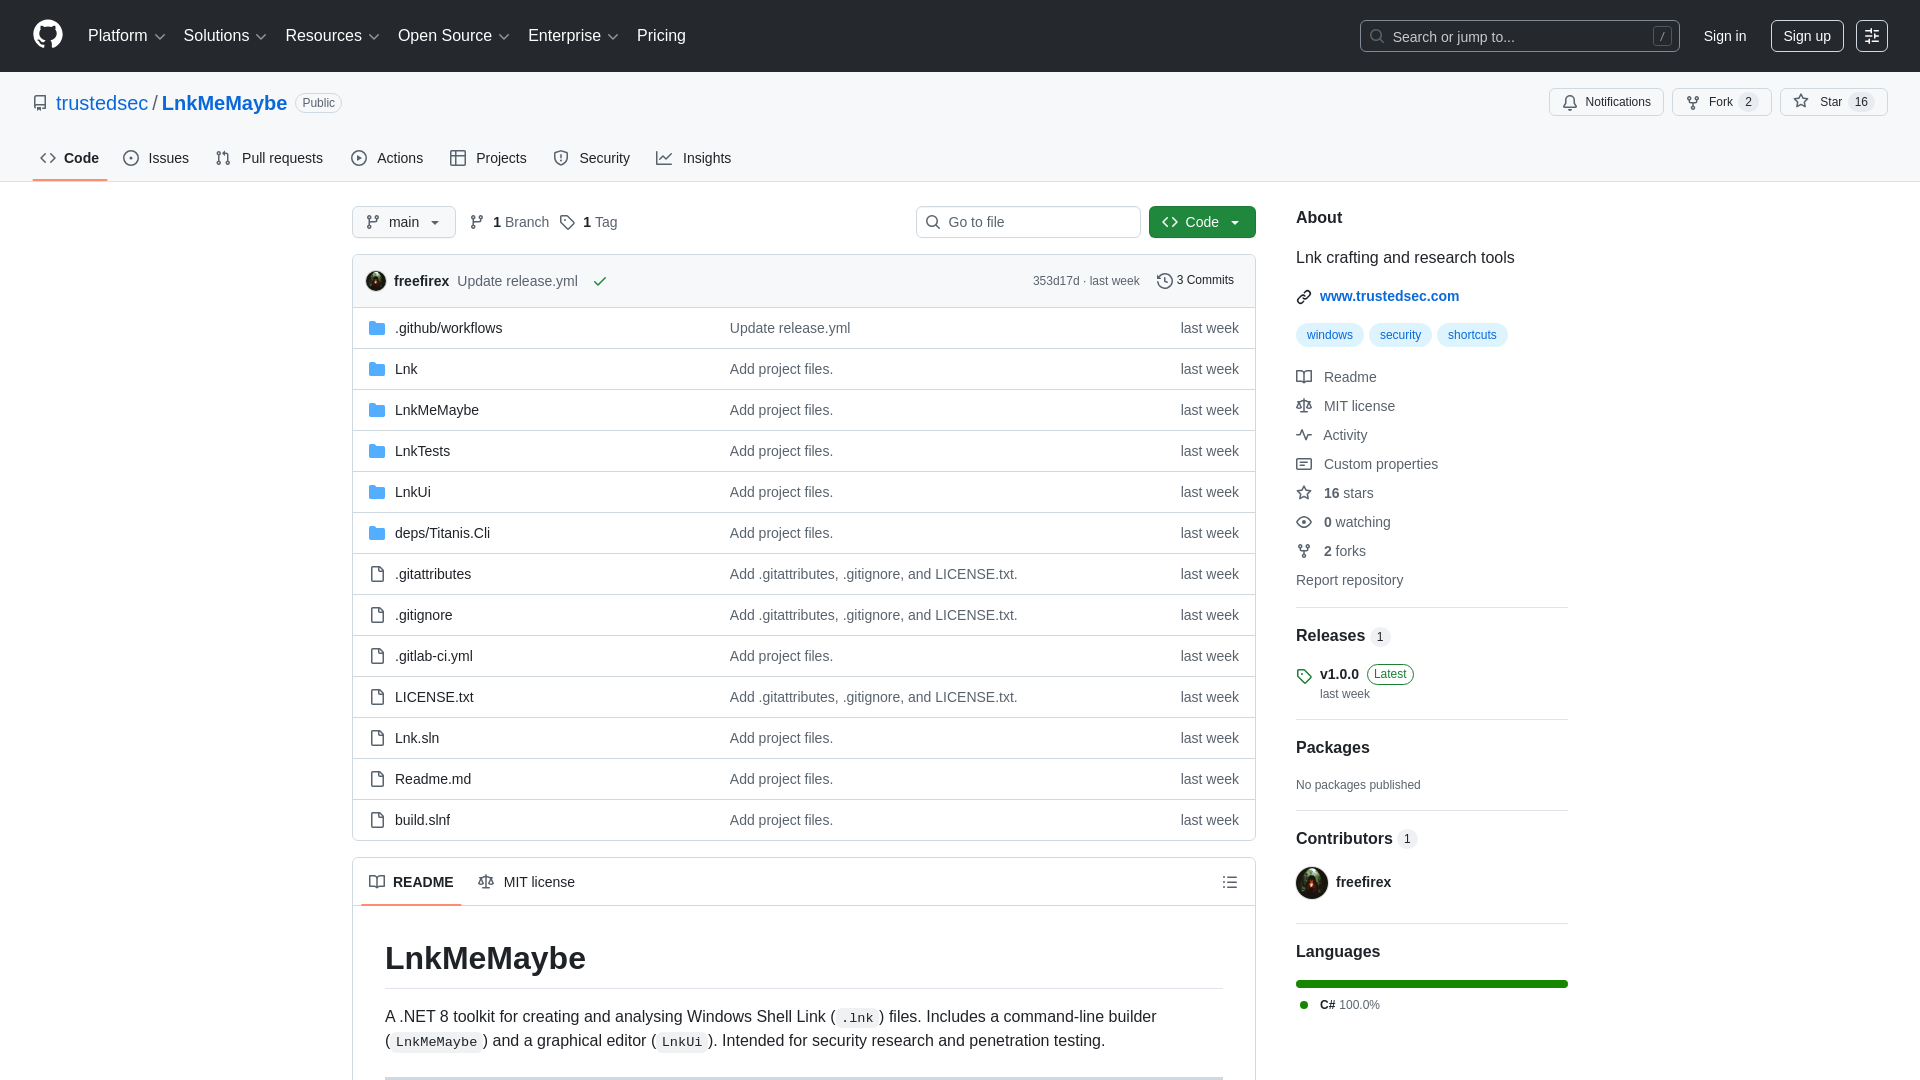The width and height of the screenshot is (1920, 1080).
Task: View the verified commit checkmark badge
Action: 600,282
